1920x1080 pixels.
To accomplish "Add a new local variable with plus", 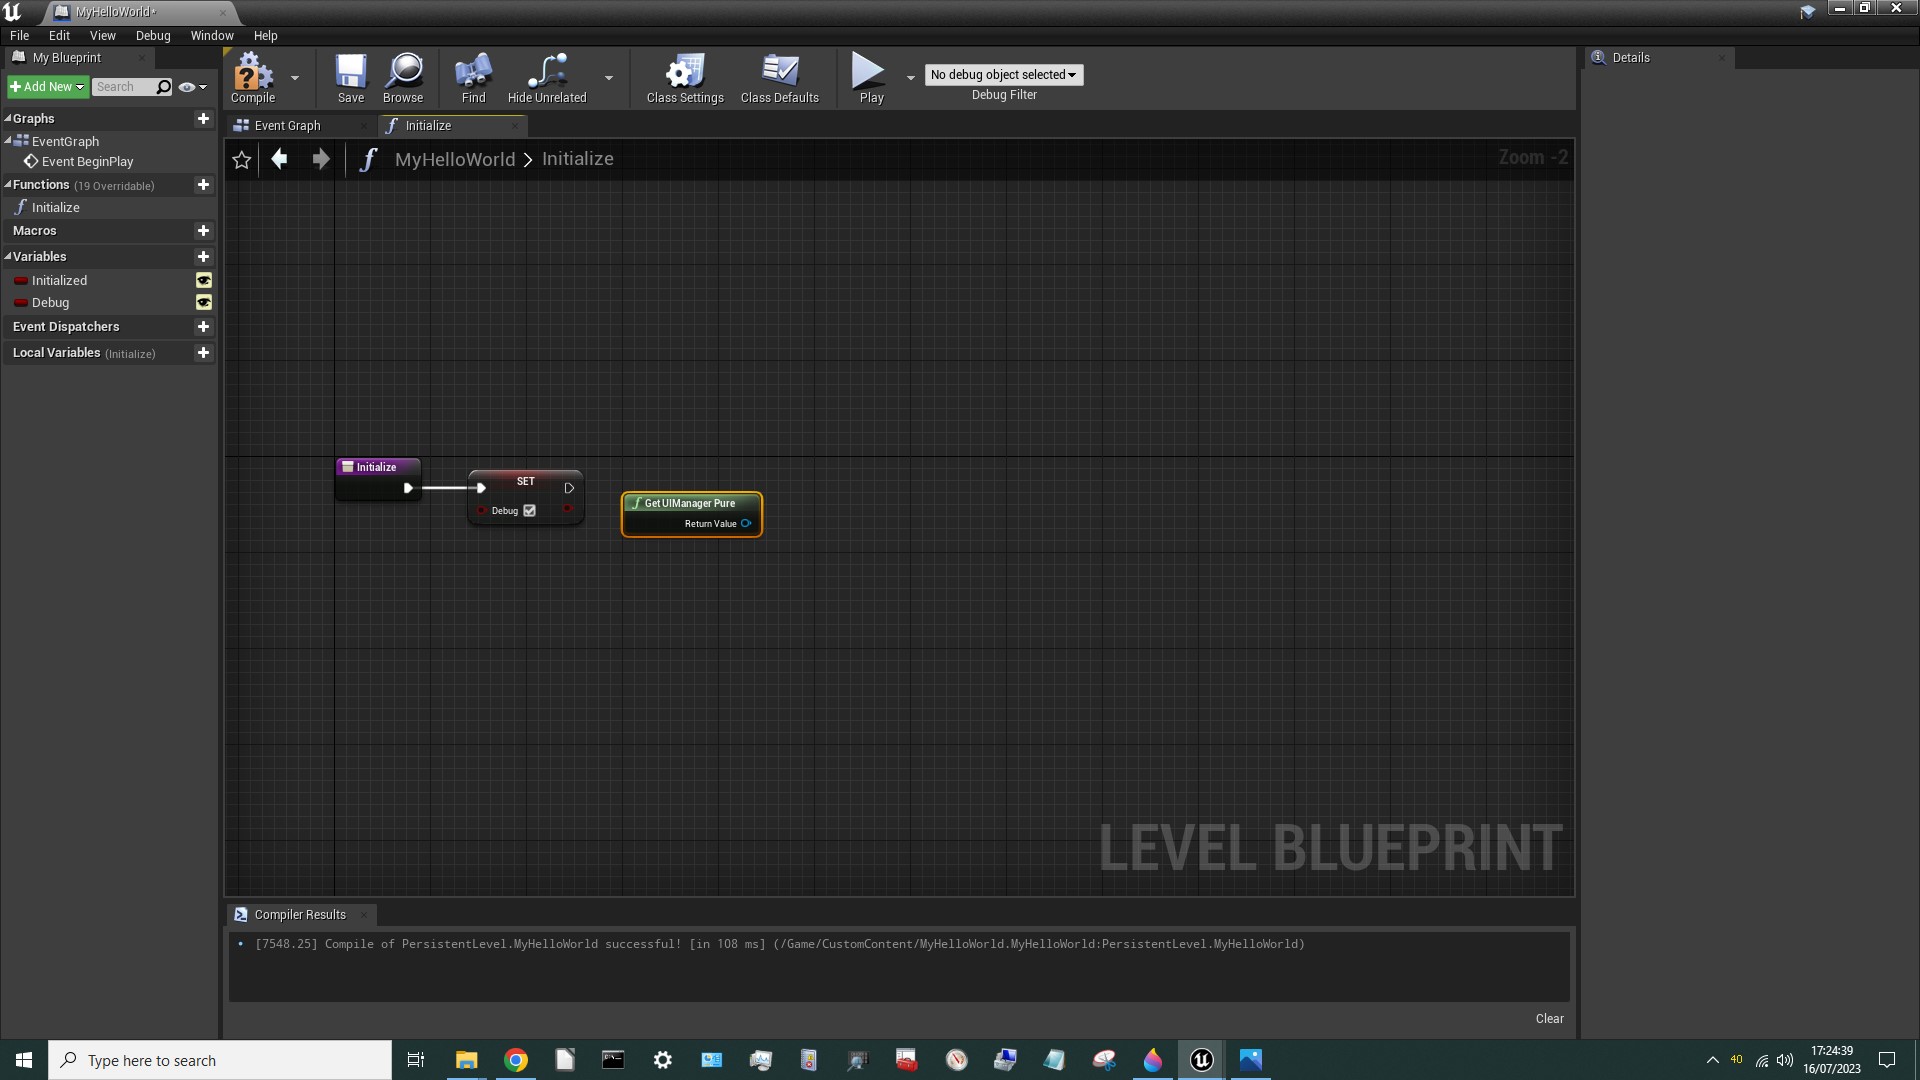I will [203, 353].
